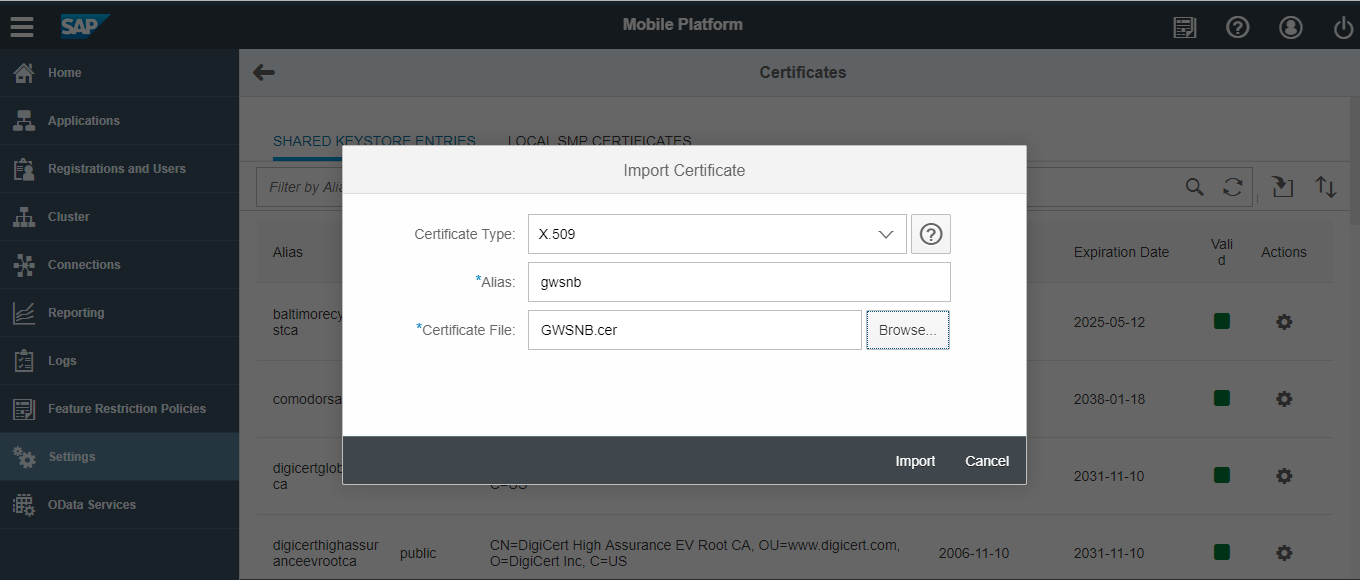Open the navigation hamburger menu

(22, 26)
